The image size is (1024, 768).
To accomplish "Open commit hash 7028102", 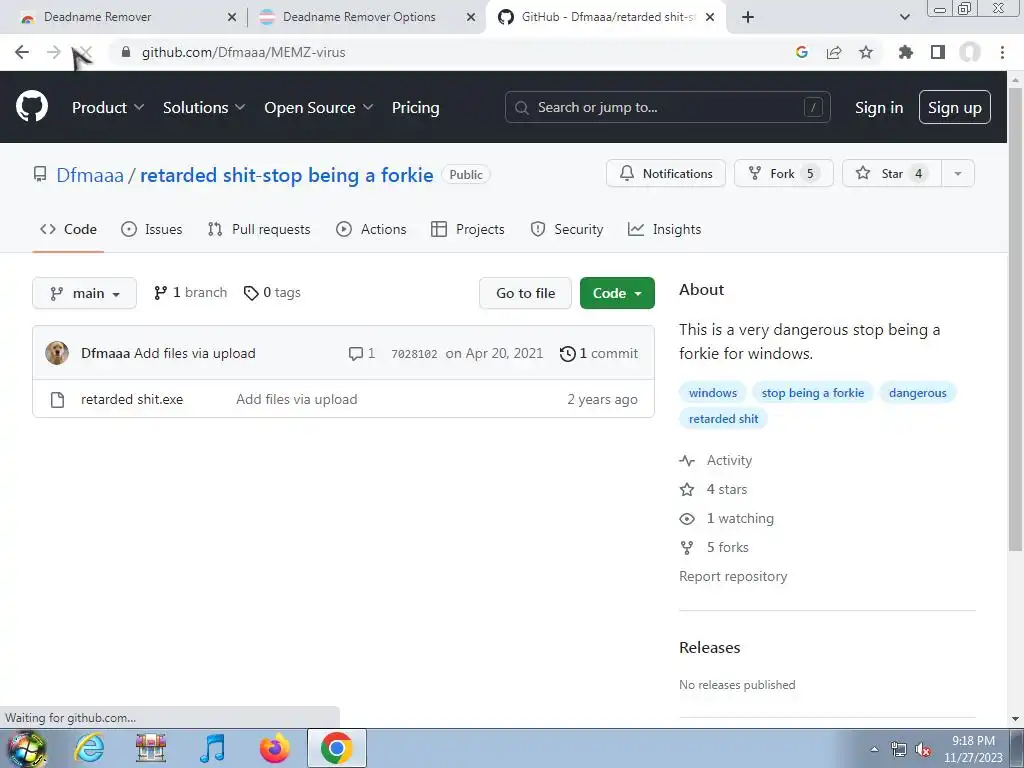I will [414, 354].
